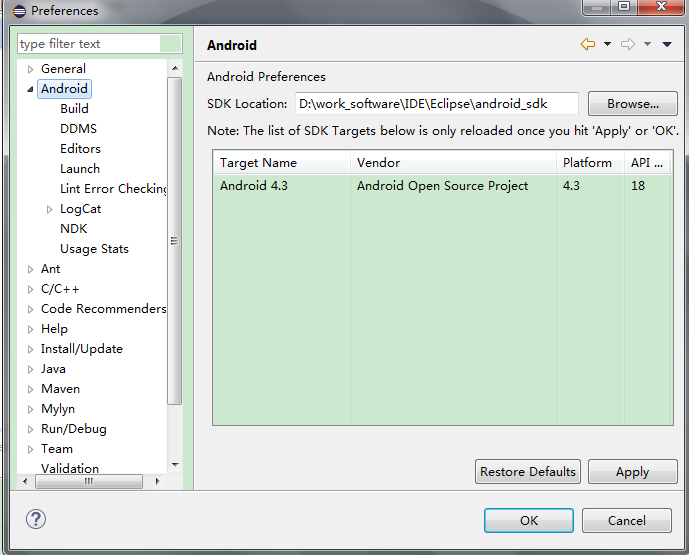Select the LogCat preference page

point(80,209)
